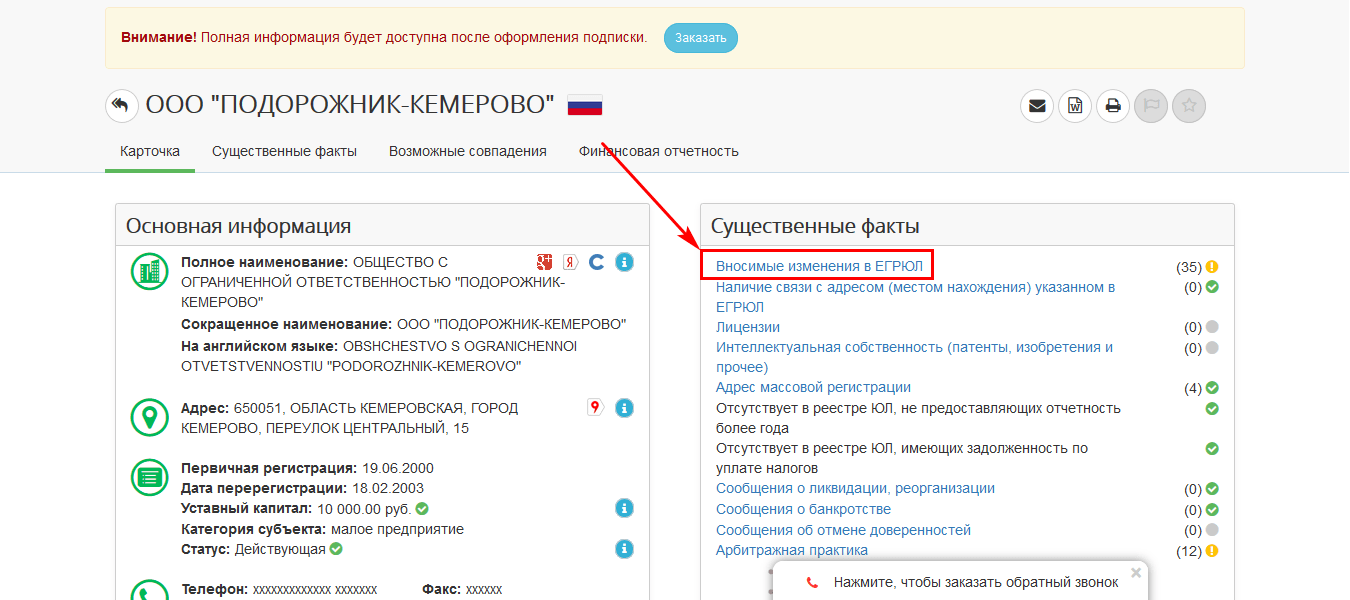Click the Существенные факты panel heading

[815, 226]
